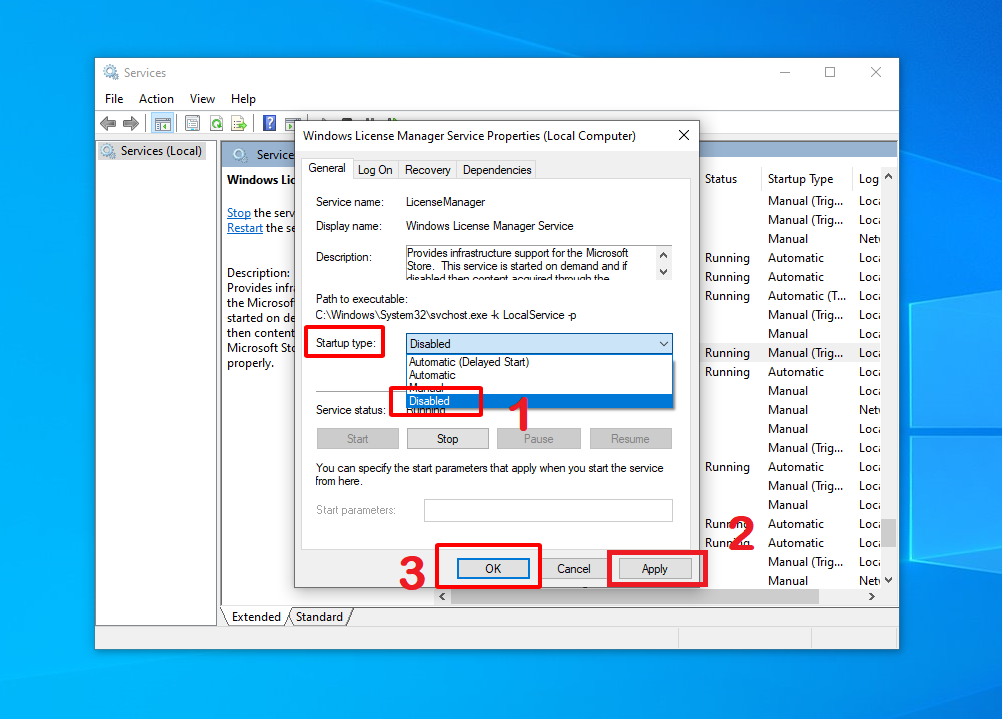Image resolution: width=1002 pixels, height=719 pixels.
Task: Click the Start service button
Action: [357, 439]
